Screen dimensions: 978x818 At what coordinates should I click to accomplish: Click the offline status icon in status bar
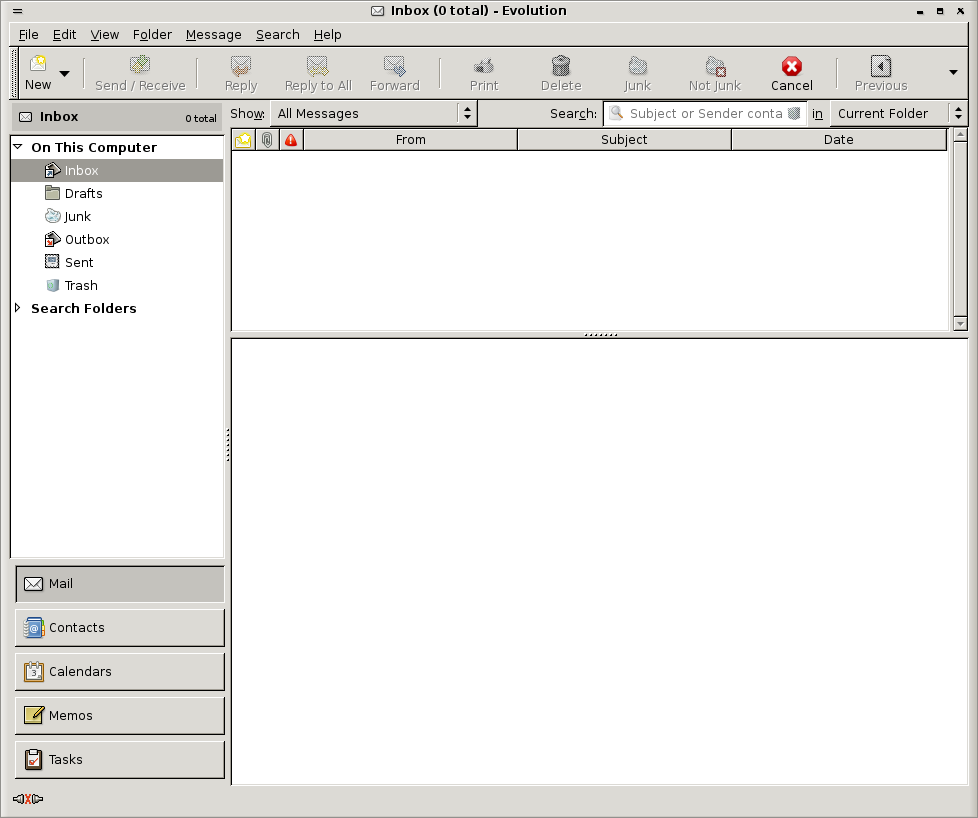point(28,799)
